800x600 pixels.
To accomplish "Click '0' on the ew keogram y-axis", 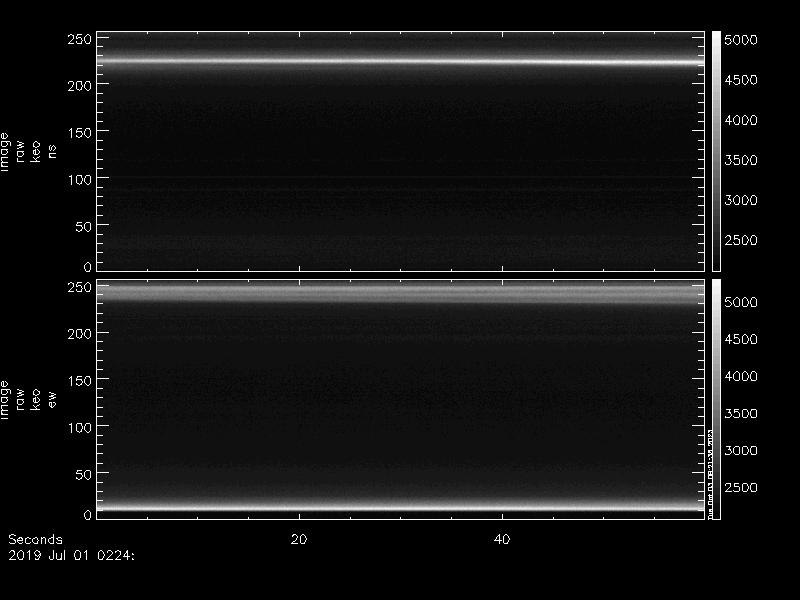I will coord(88,515).
